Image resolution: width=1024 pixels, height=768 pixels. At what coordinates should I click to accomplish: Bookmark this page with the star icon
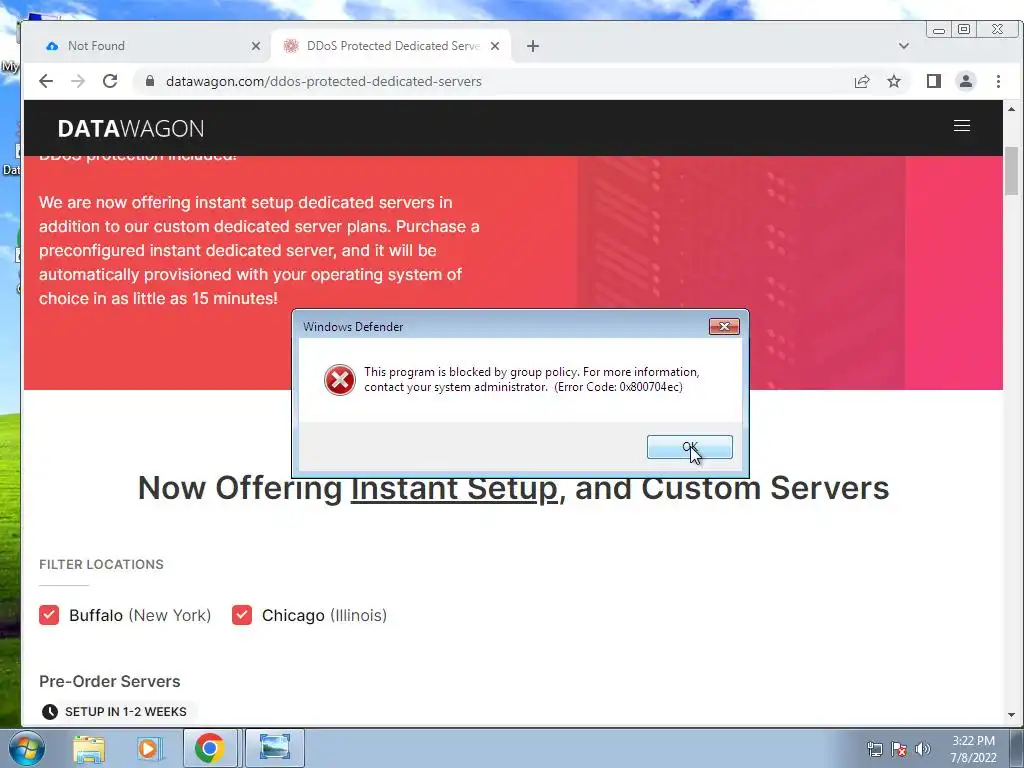click(x=894, y=81)
